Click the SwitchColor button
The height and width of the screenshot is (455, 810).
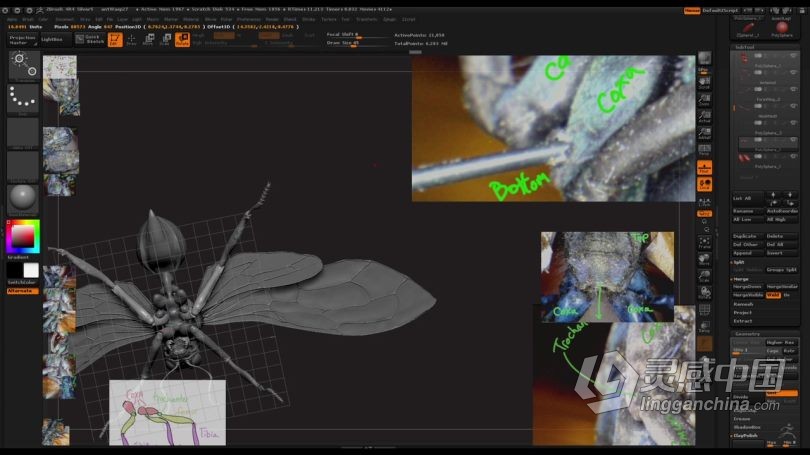(x=23, y=282)
